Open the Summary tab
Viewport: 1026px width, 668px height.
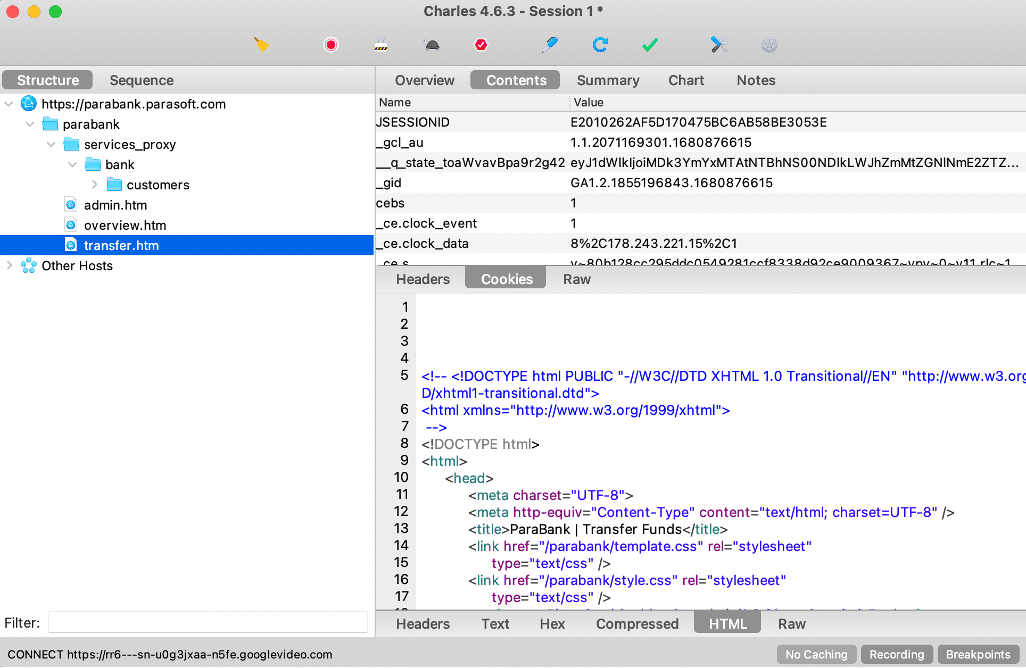tap(607, 80)
